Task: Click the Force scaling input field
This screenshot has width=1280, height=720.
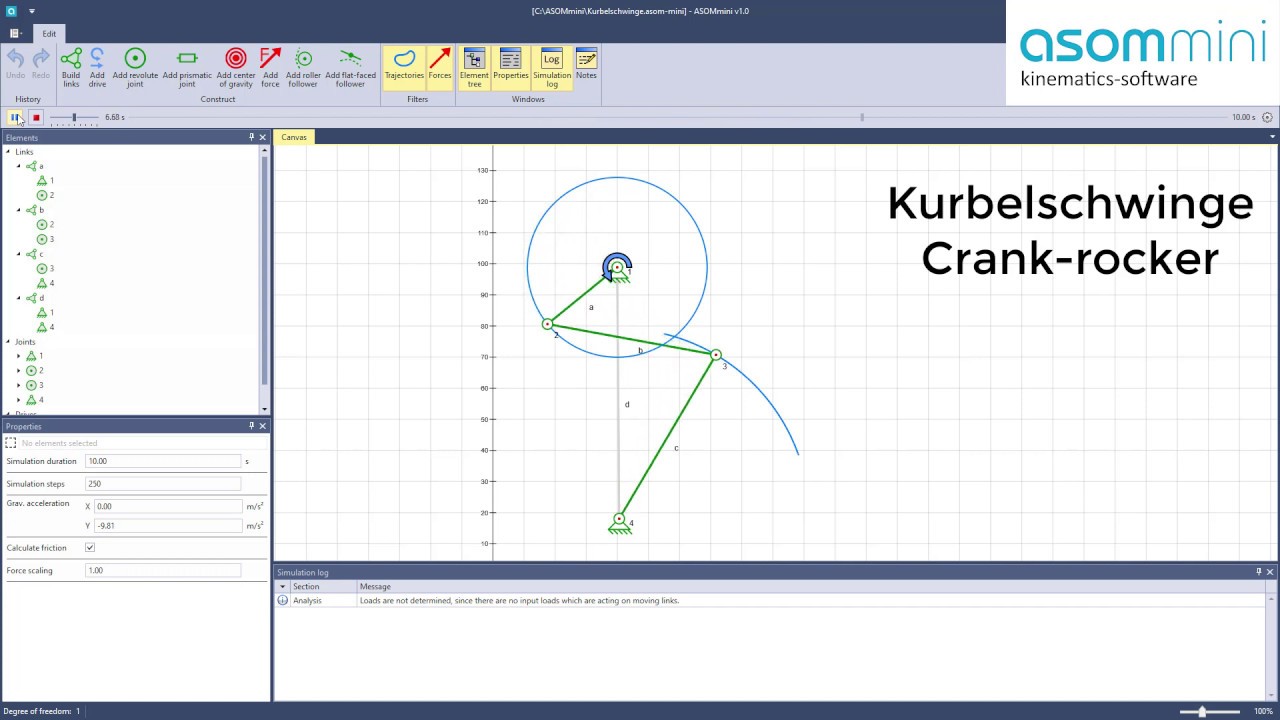Action: coord(163,570)
